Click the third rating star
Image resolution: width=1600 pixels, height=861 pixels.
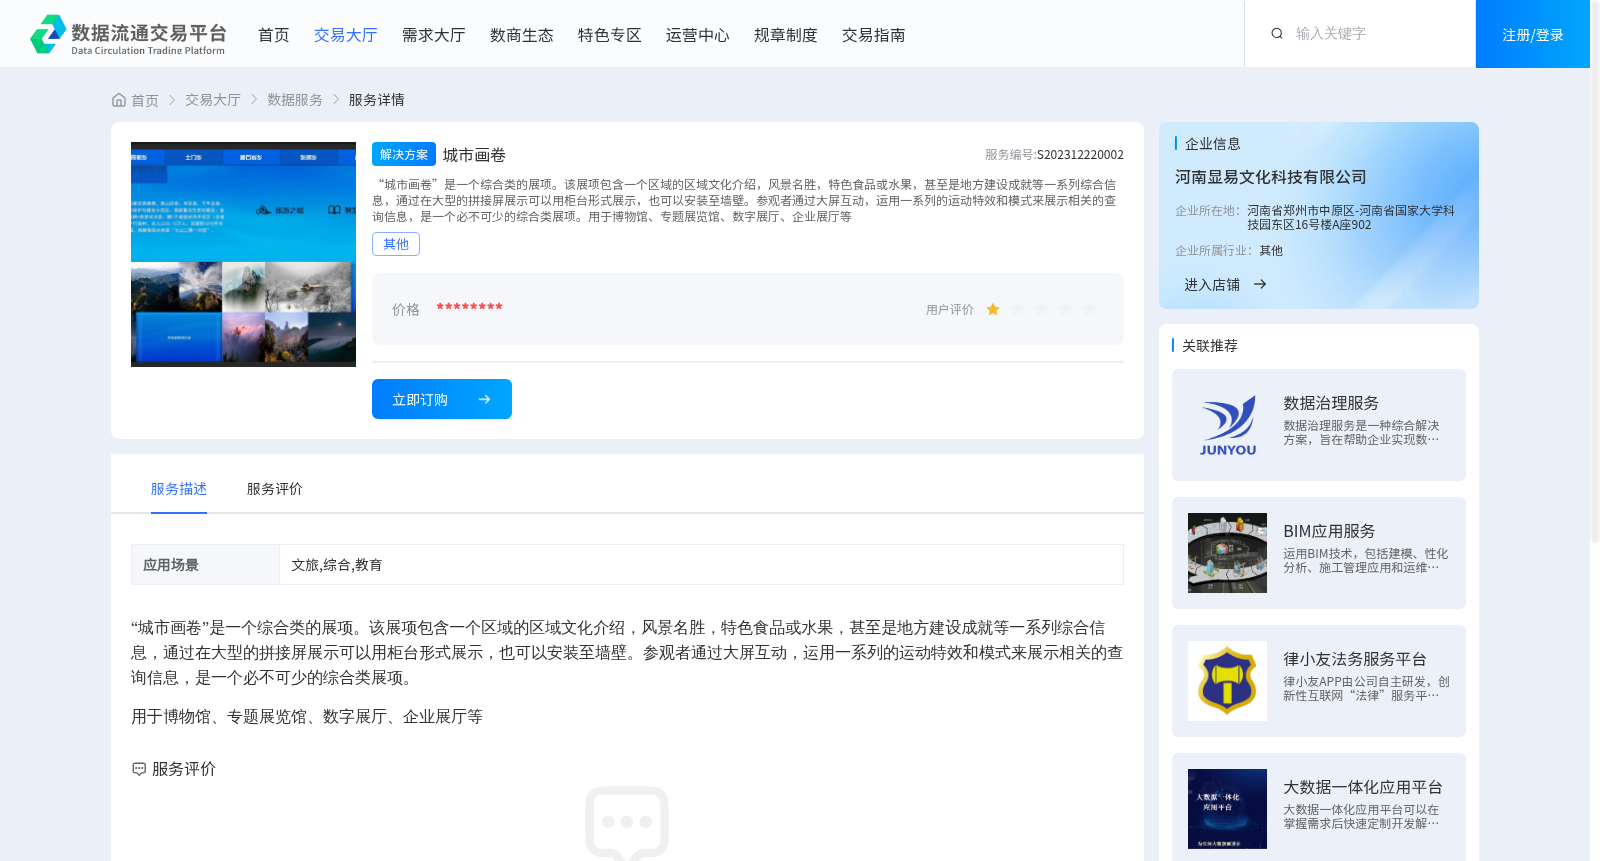click(1041, 310)
